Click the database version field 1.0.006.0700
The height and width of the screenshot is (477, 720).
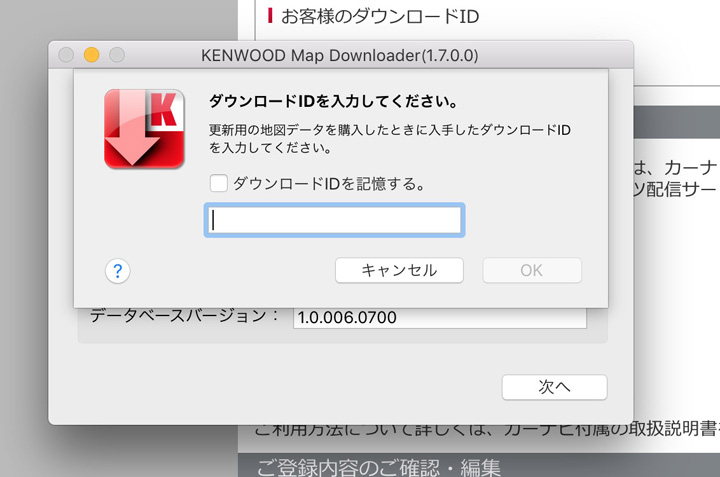(x=439, y=318)
